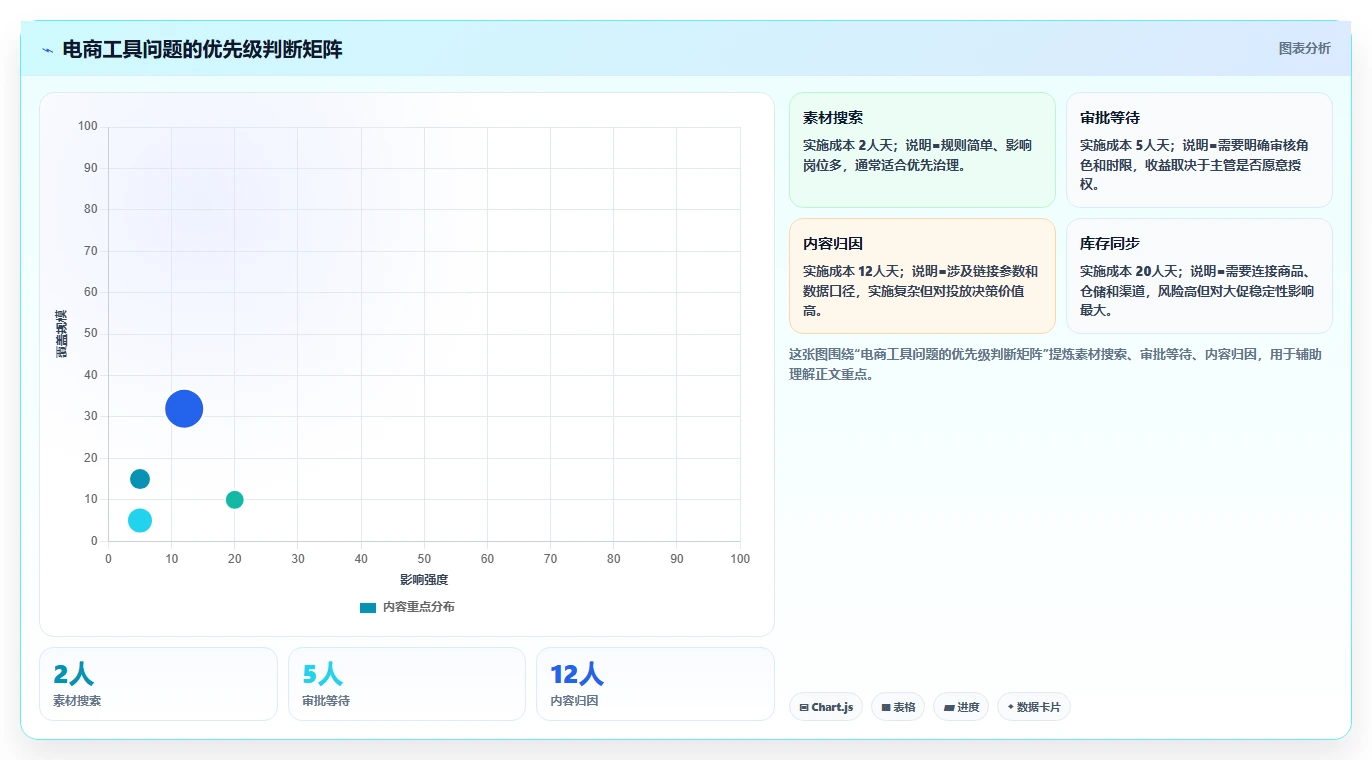
Task: Open the 库存同步 info card
Action: coord(1199,276)
